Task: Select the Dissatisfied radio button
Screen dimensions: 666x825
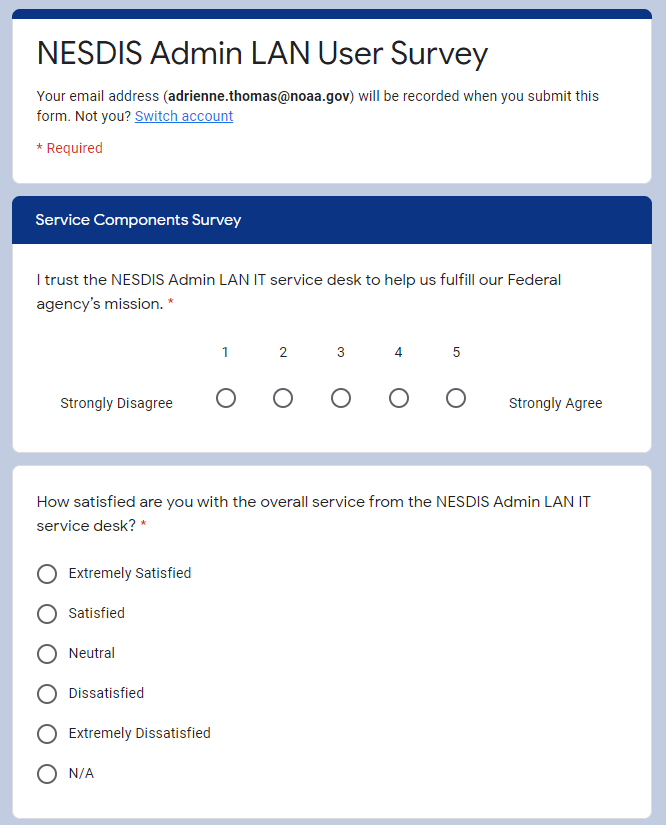Action: [47, 694]
